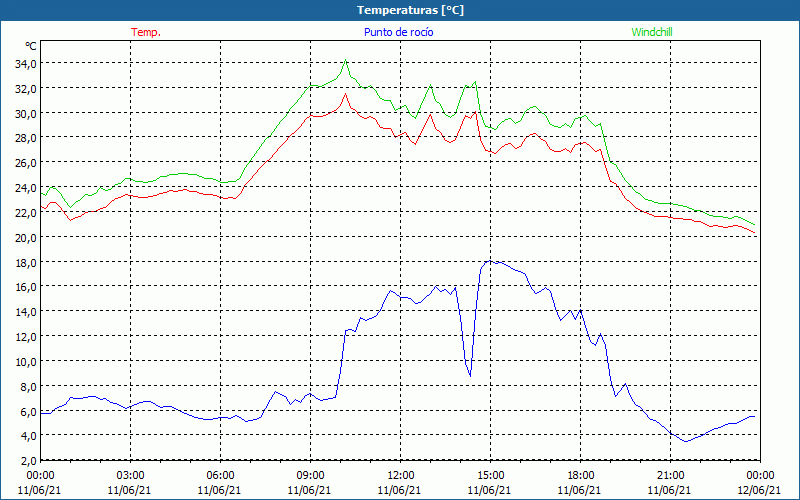The width and height of the screenshot is (800, 500).
Task: Click the 12:00 time axis label
Action: (x=401, y=475)
